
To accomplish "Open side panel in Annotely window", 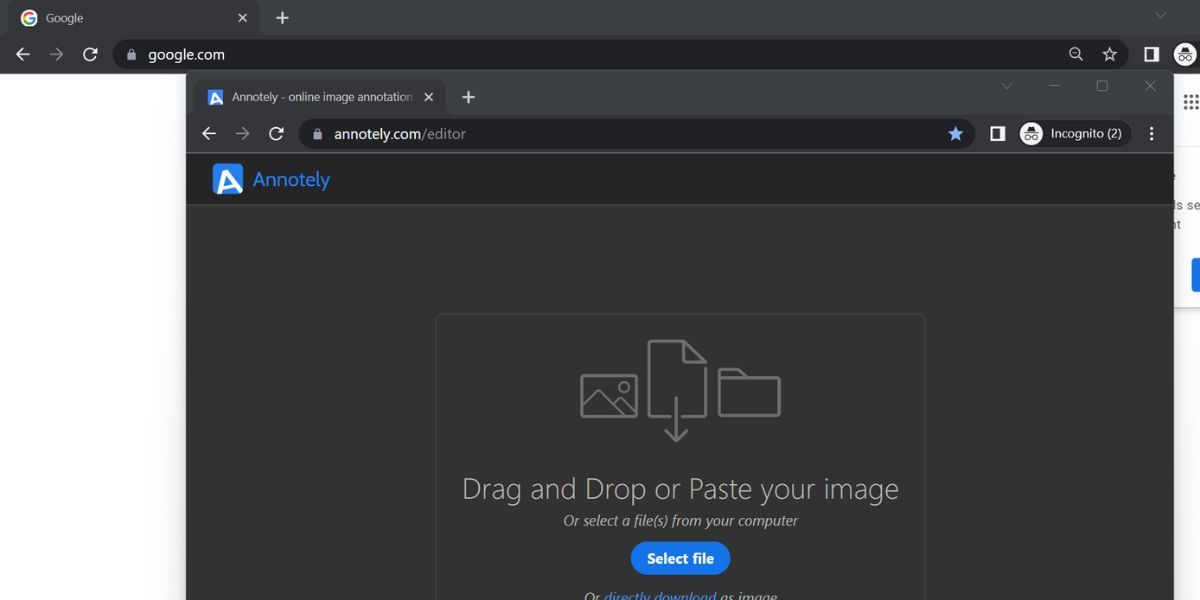I will point(997,134).
